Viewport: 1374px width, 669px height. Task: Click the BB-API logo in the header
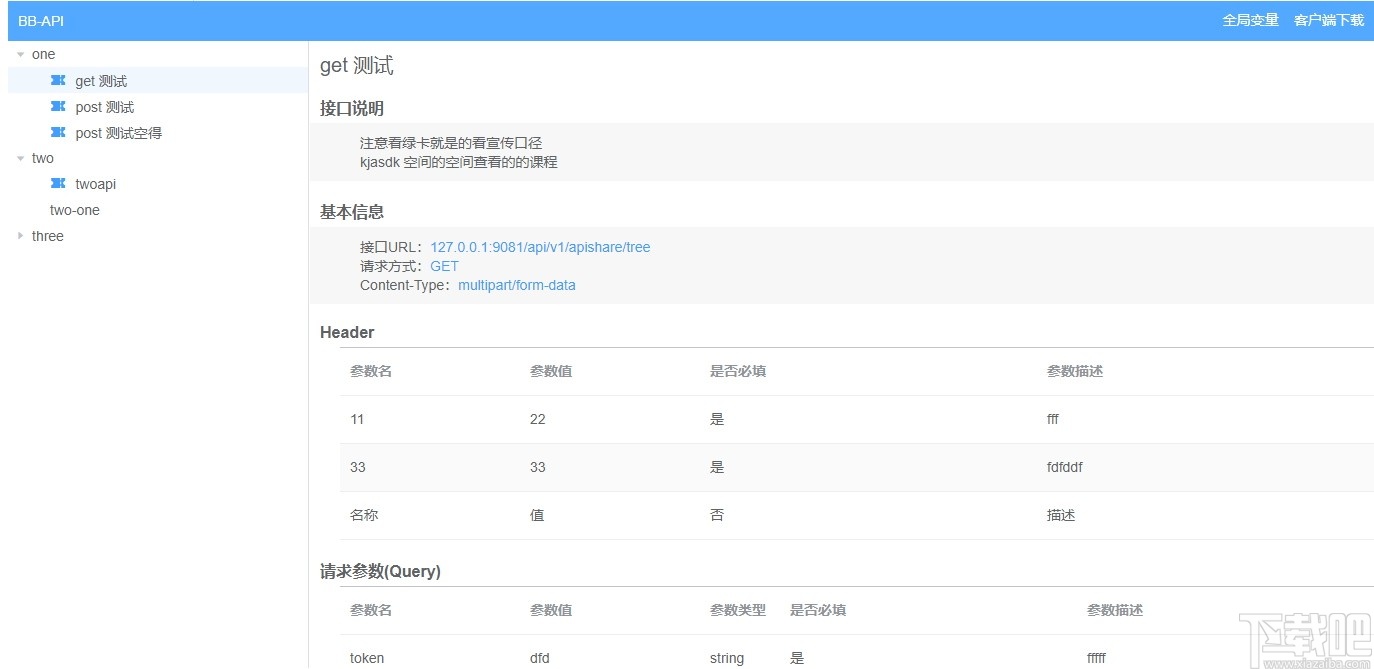(x=40, y=19)
